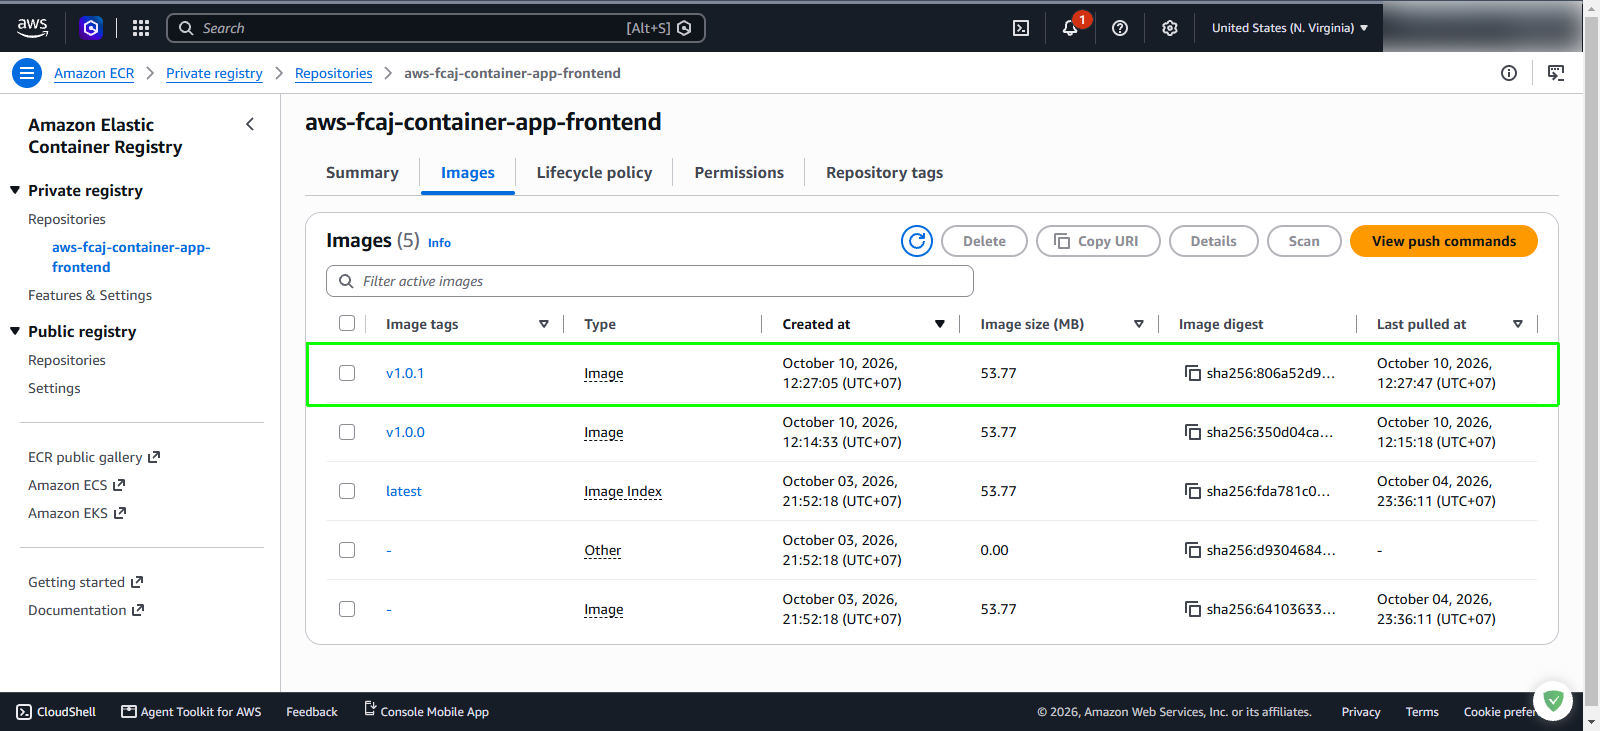Viewport: 1600px width, 731px height.
Task: Switch to the Permissions tab
Action: click(739, 173)
